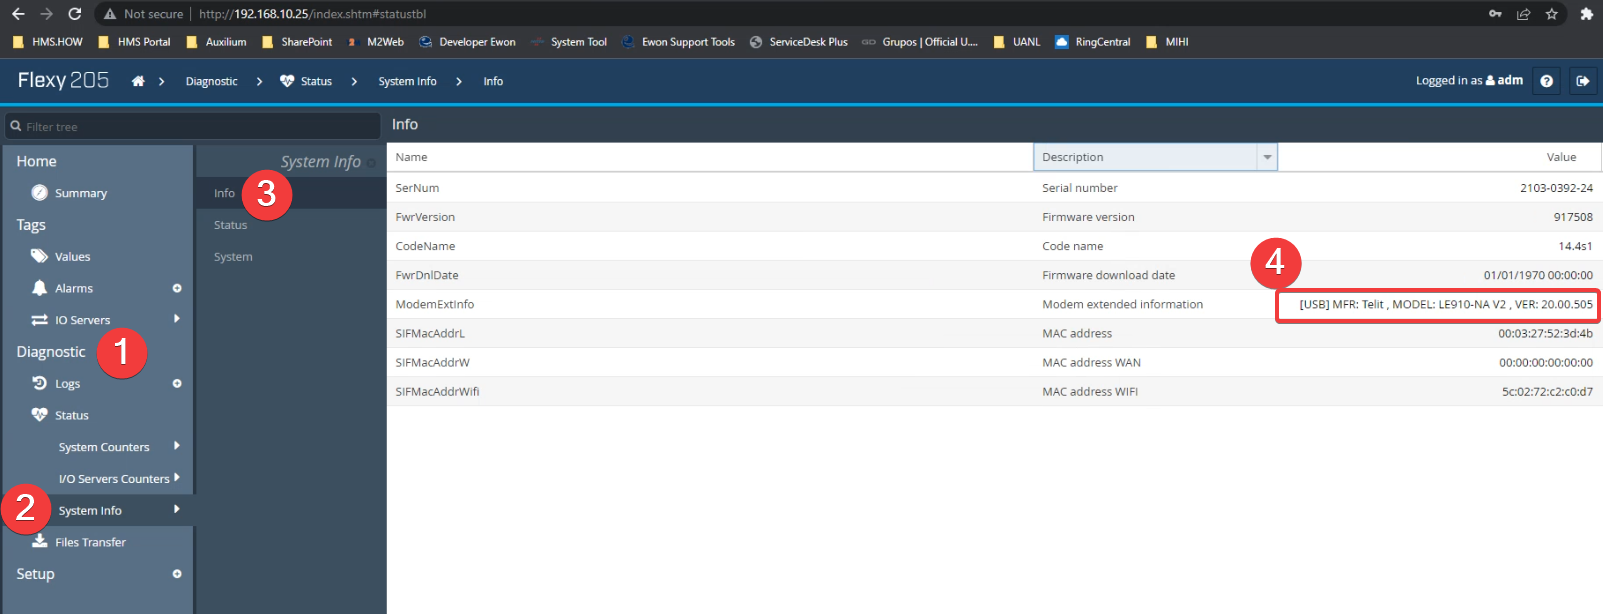Open the M2Web bookmark

[x=384, y=42]
